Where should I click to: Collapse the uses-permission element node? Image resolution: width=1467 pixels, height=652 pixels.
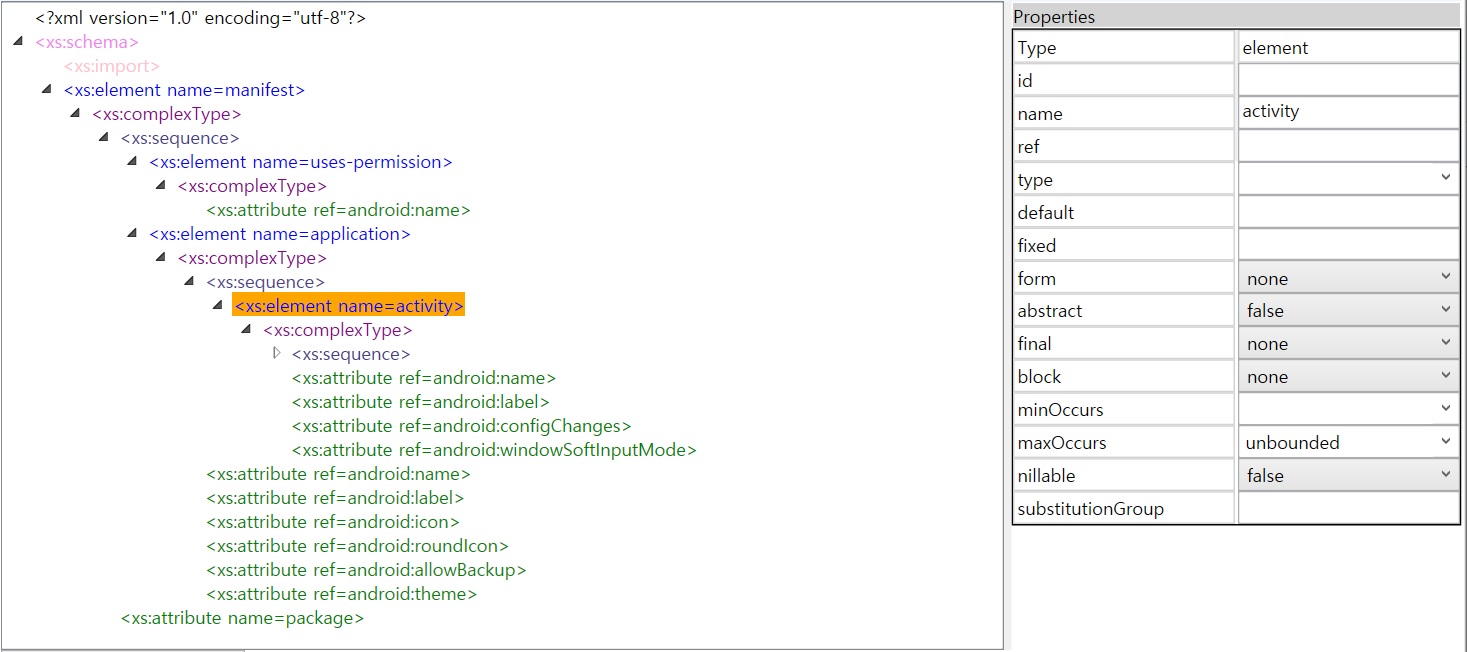tap(132, 162)
